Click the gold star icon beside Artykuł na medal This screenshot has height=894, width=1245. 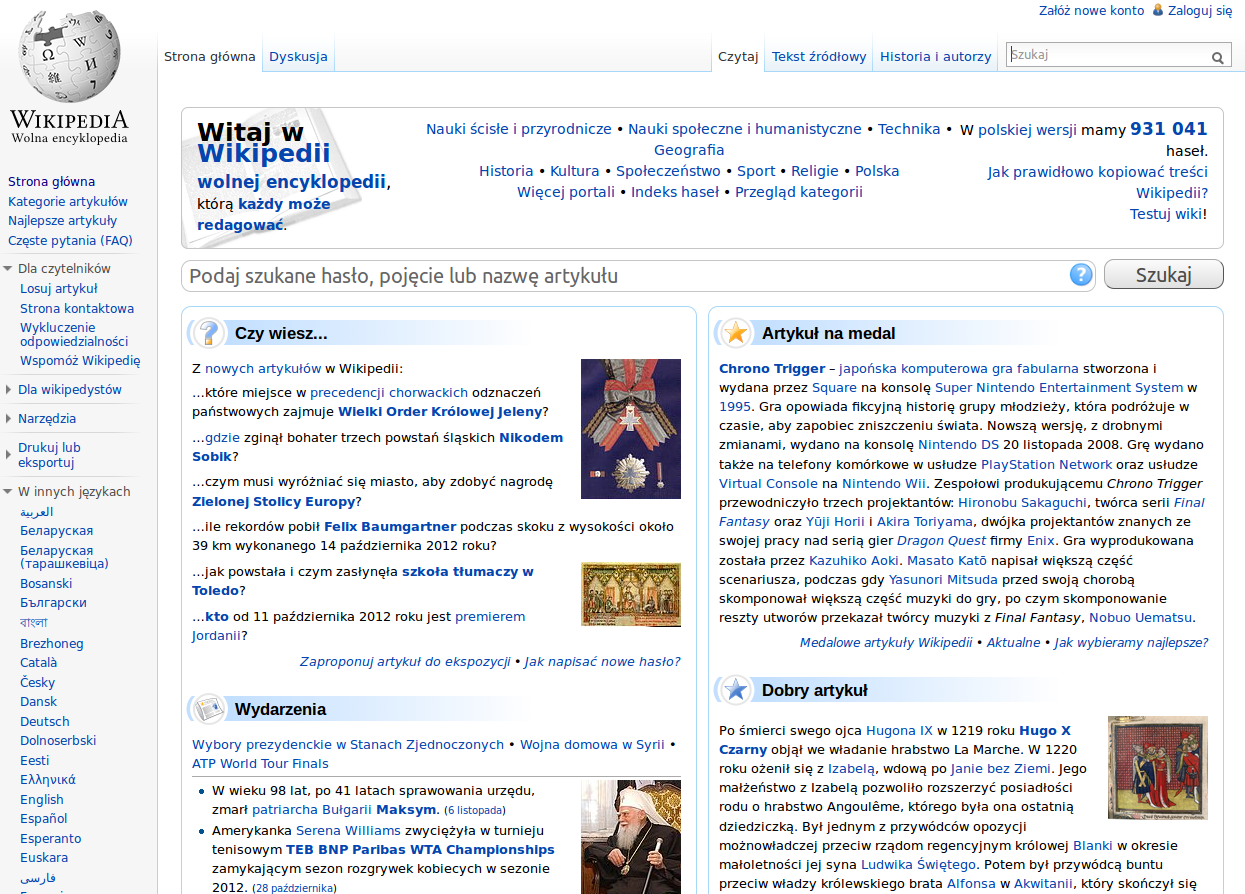[736, 333]
